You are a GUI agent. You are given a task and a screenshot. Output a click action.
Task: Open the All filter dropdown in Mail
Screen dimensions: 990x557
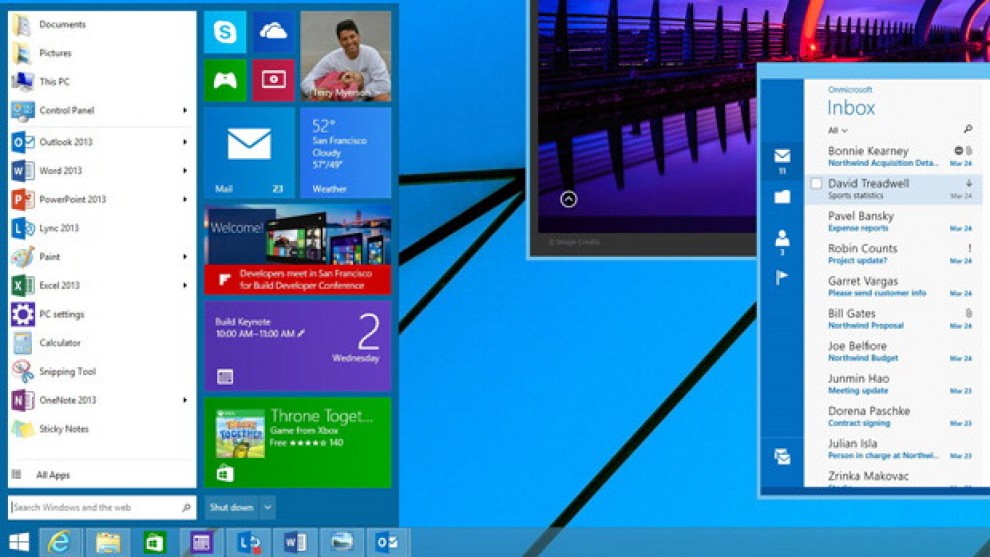[838, 131]
